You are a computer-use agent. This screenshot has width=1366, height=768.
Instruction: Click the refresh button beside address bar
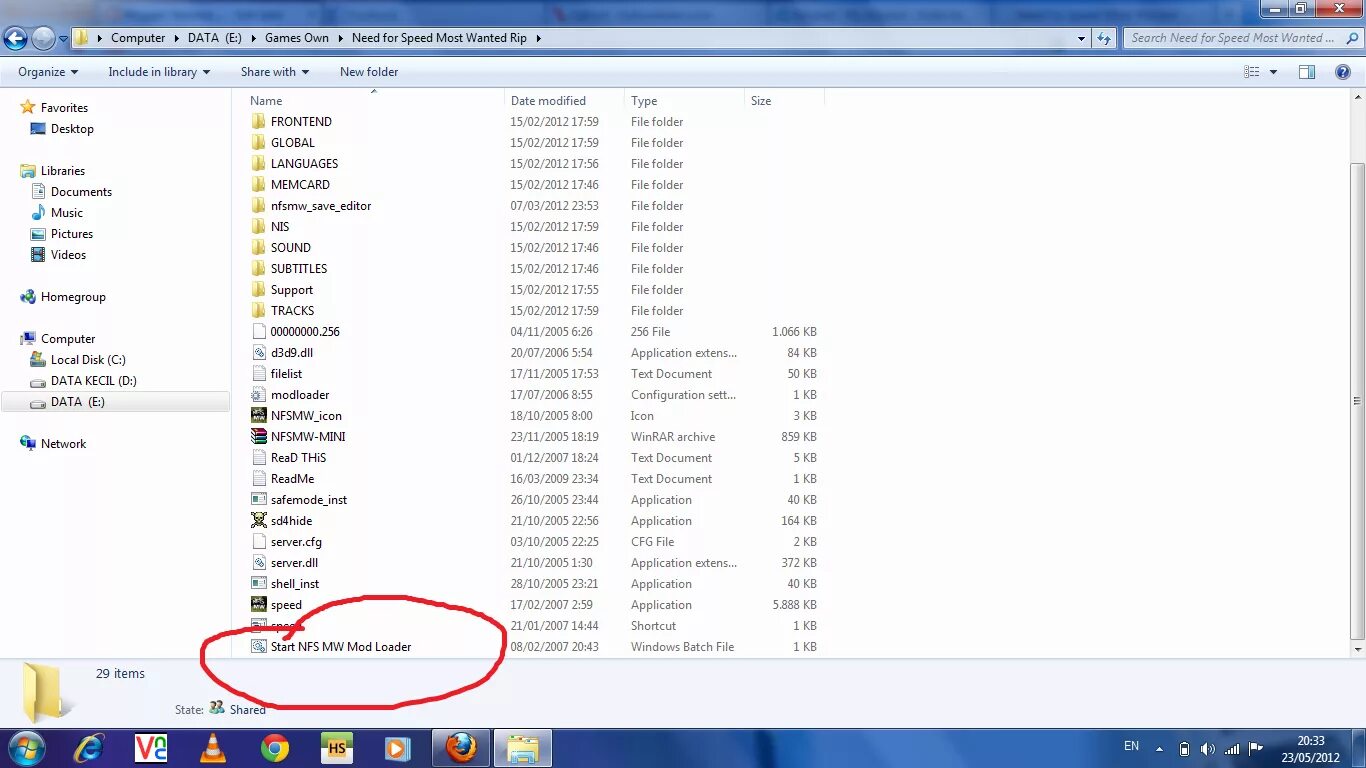coord(1104,38)
